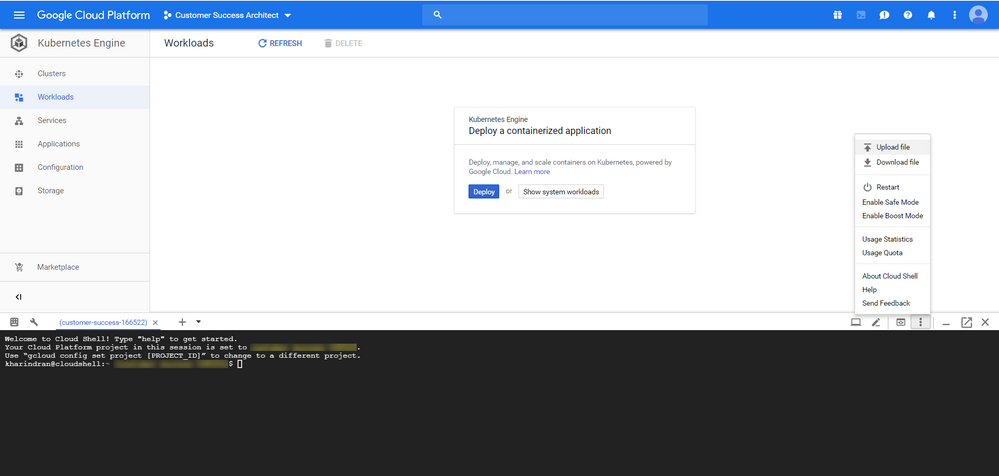Open Applications in the sidebar
Screen dimensions: 999x476
click(75, 144)
